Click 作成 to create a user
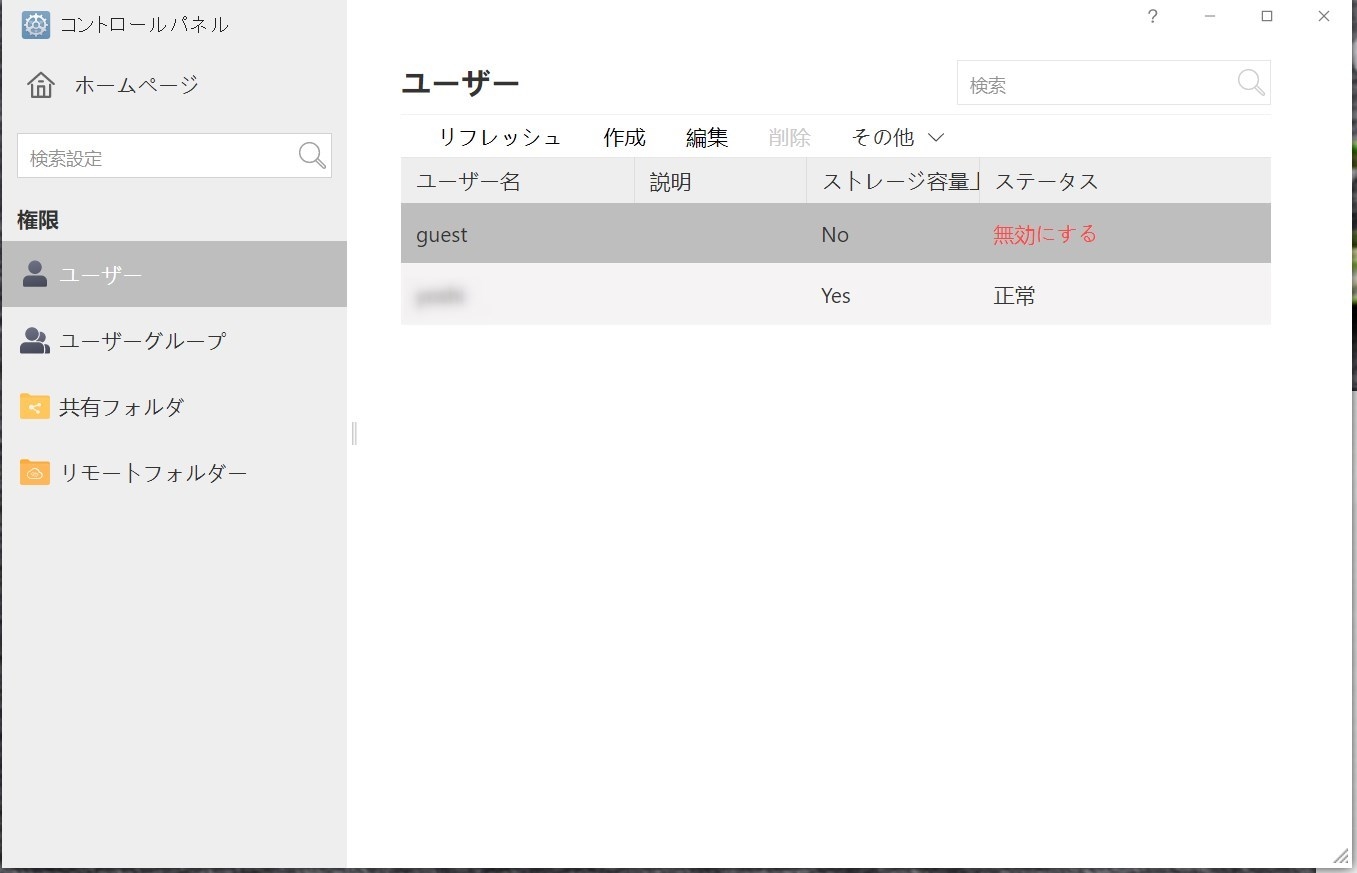The image size is (1357, 873). click(x=624, y=137)
